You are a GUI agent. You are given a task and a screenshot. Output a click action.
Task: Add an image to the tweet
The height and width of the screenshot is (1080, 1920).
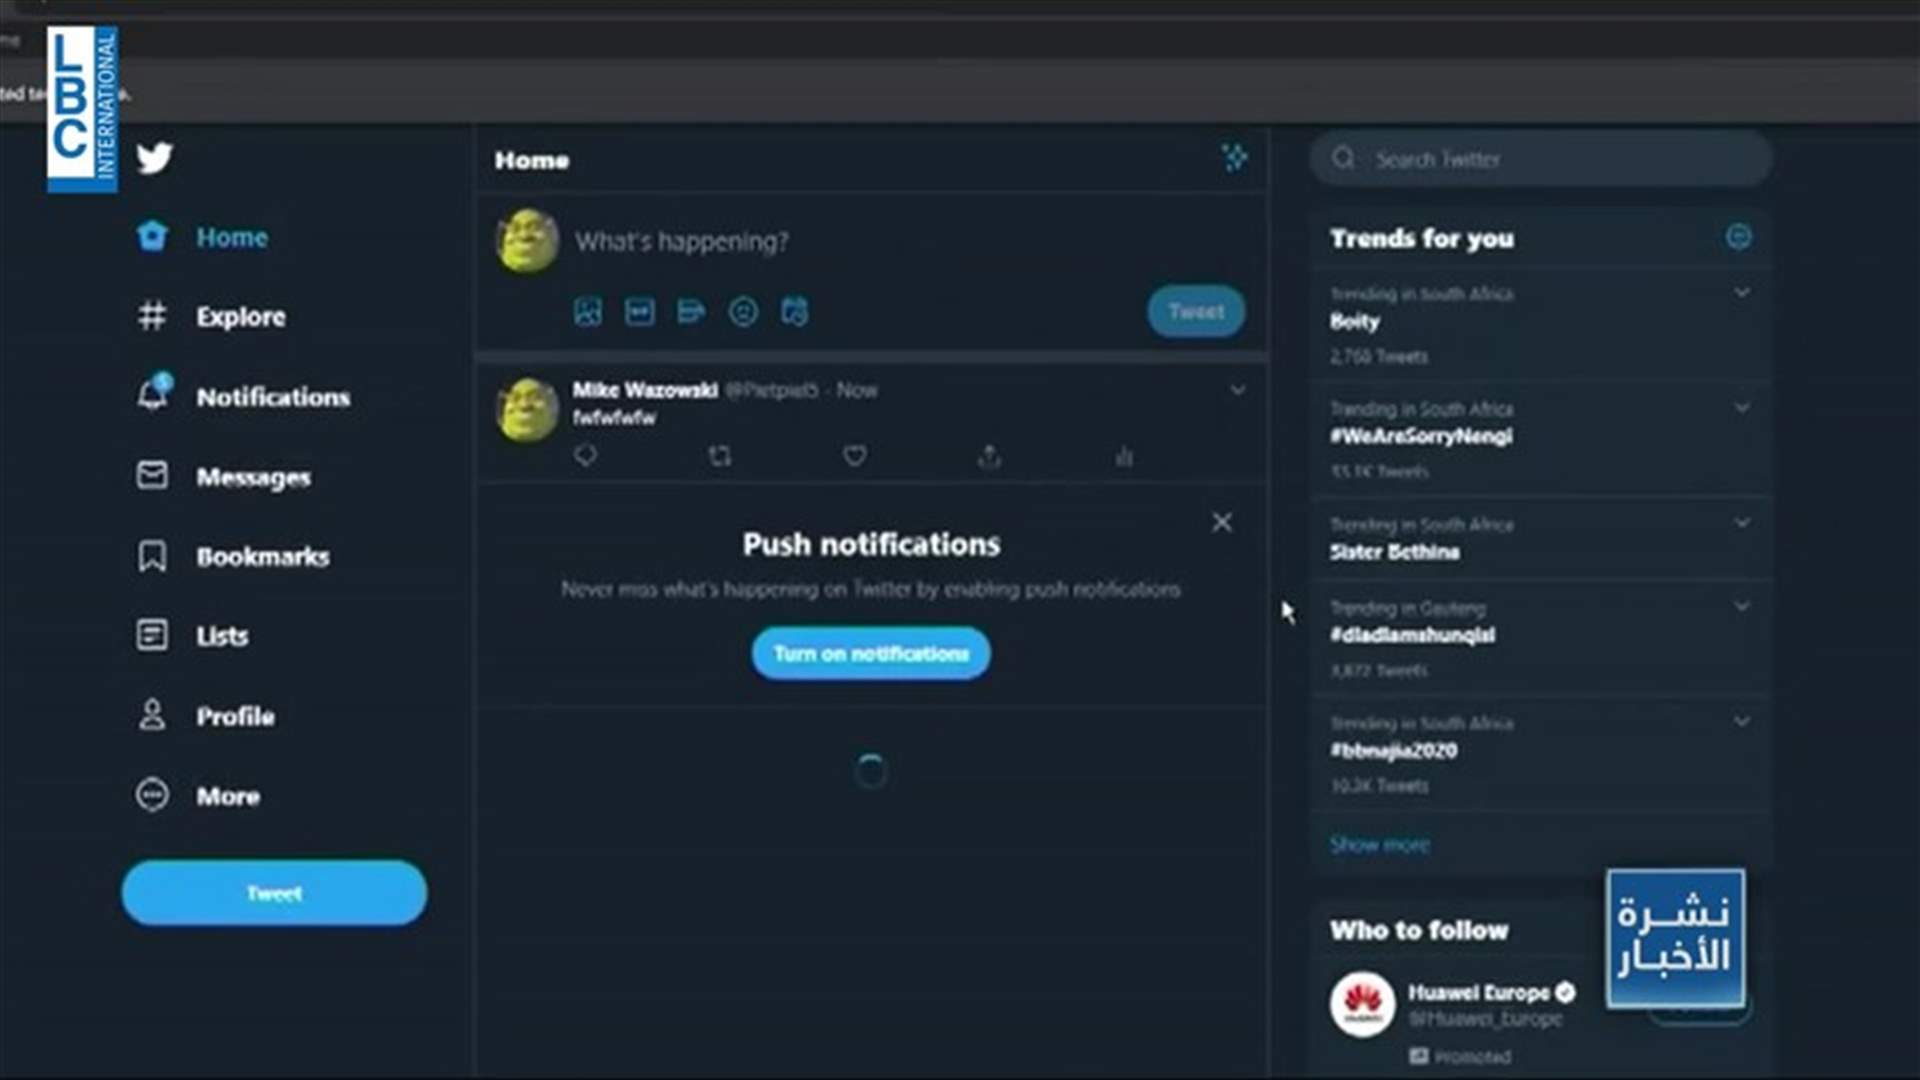588,312
